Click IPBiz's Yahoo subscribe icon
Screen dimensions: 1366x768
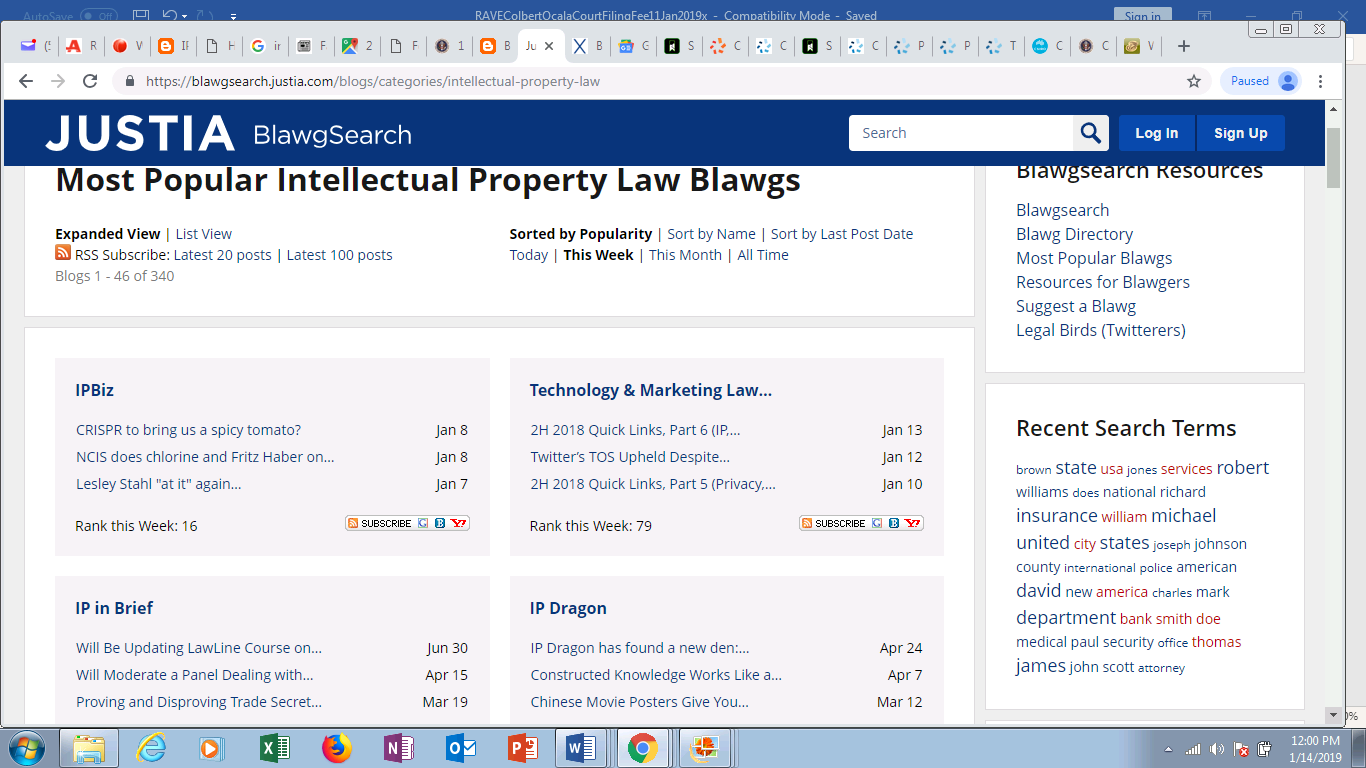click(458, 523)
